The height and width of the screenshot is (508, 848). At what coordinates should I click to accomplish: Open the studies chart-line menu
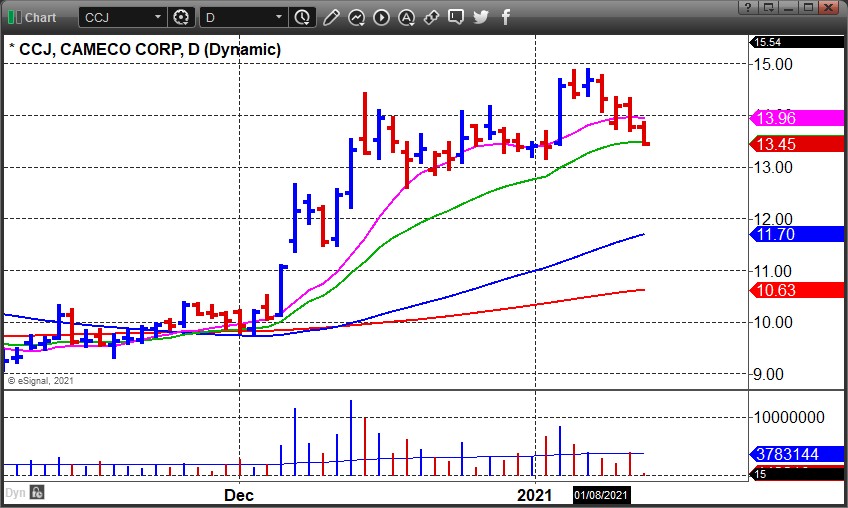(x=356, y=17)
